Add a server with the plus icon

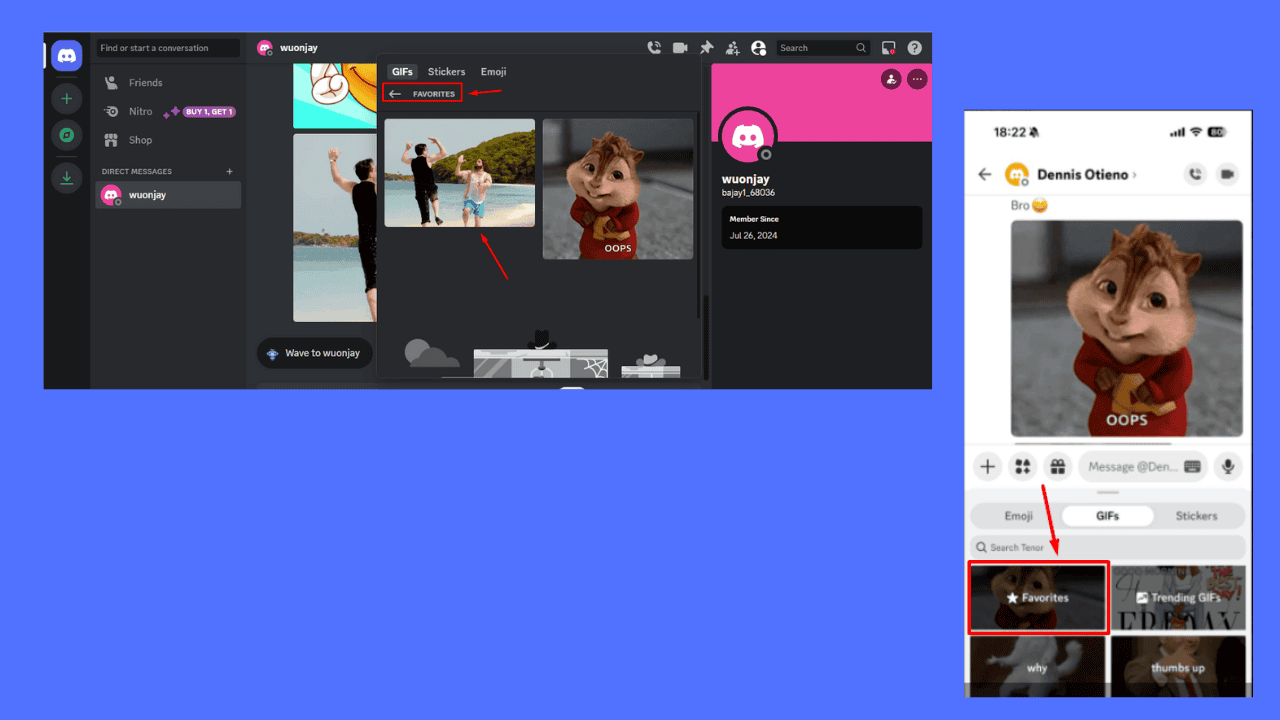pyautogui.click(x=67, y=98)
